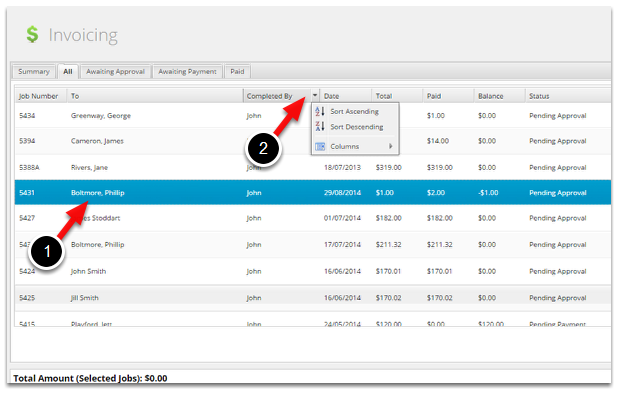Image resolution: width=618 pixels, height=394 pixels.
Task: Click the $170.02 total cell
Action: click(x=388, y=298)
